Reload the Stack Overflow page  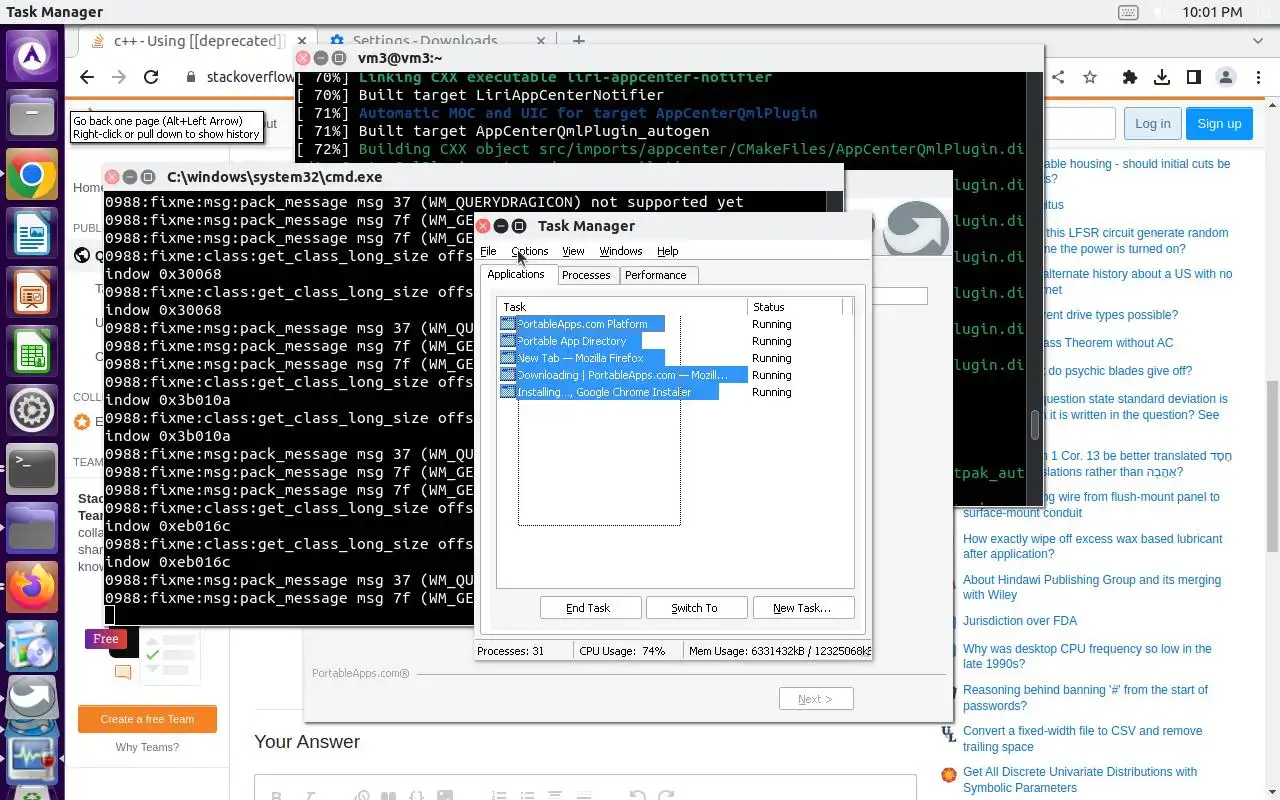coord(151,77)
